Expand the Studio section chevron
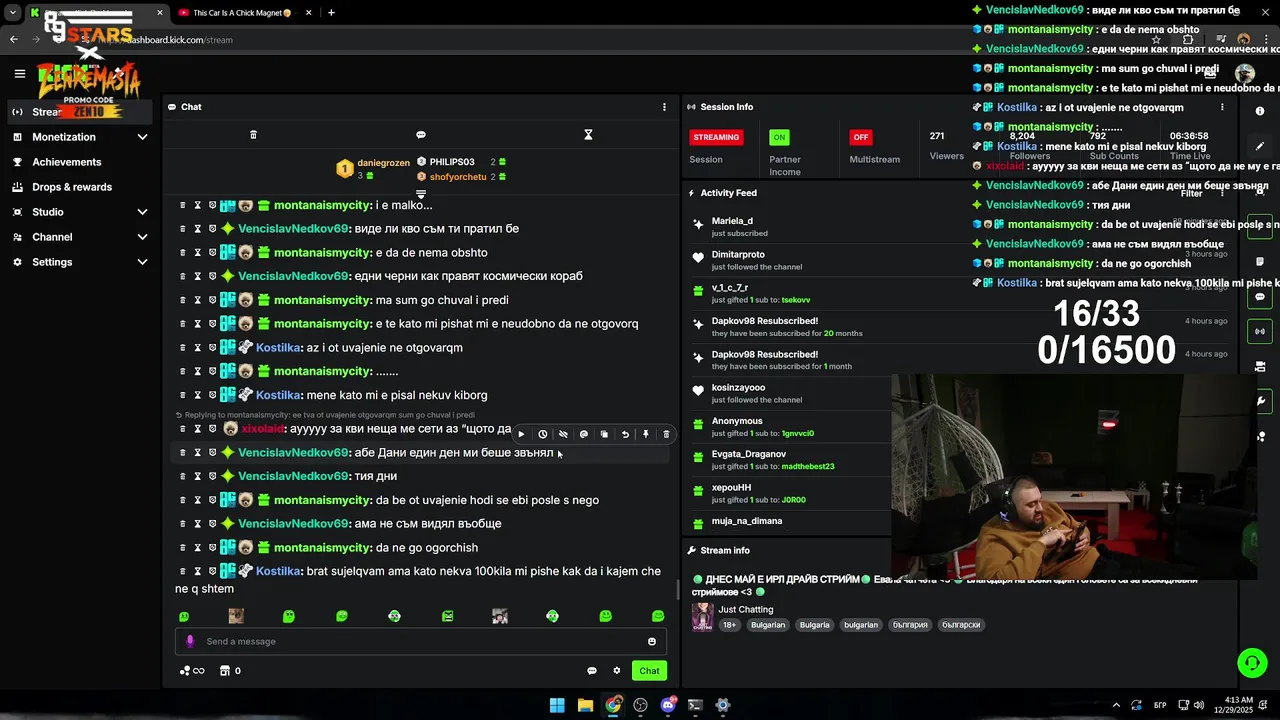 (x=142, y=212)
